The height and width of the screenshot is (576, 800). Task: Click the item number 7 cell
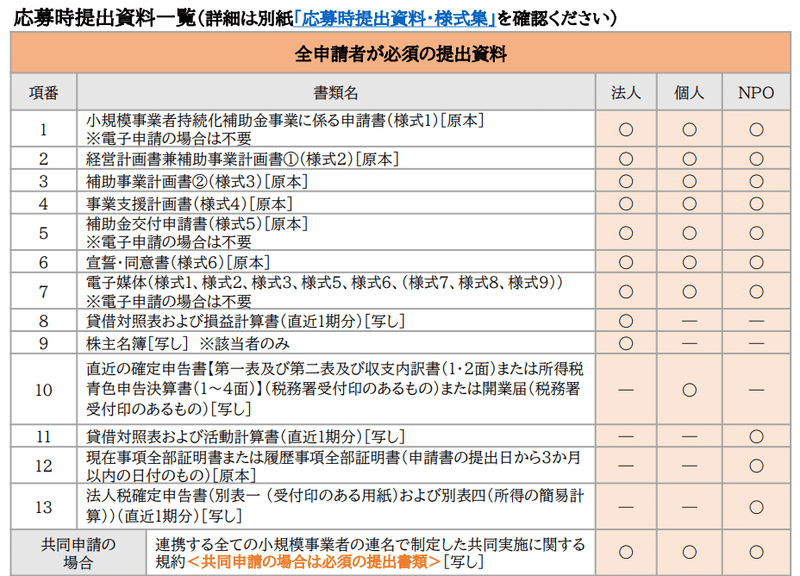coord(44,291)
